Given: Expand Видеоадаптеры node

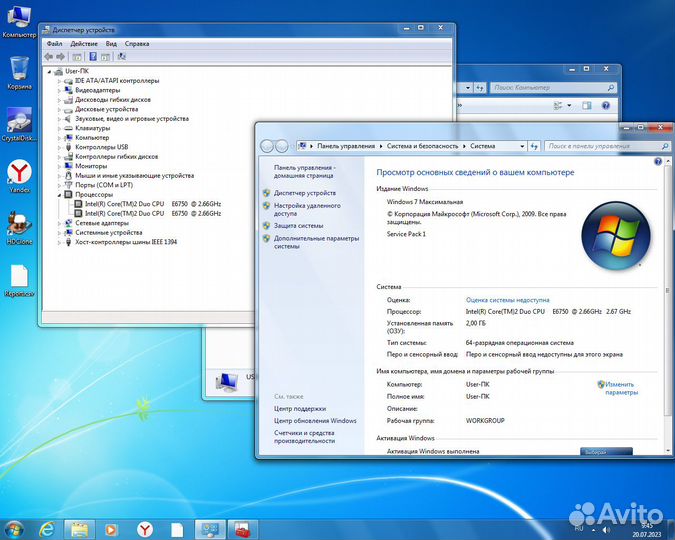Looking at the screenshot, I should (59, 90).
